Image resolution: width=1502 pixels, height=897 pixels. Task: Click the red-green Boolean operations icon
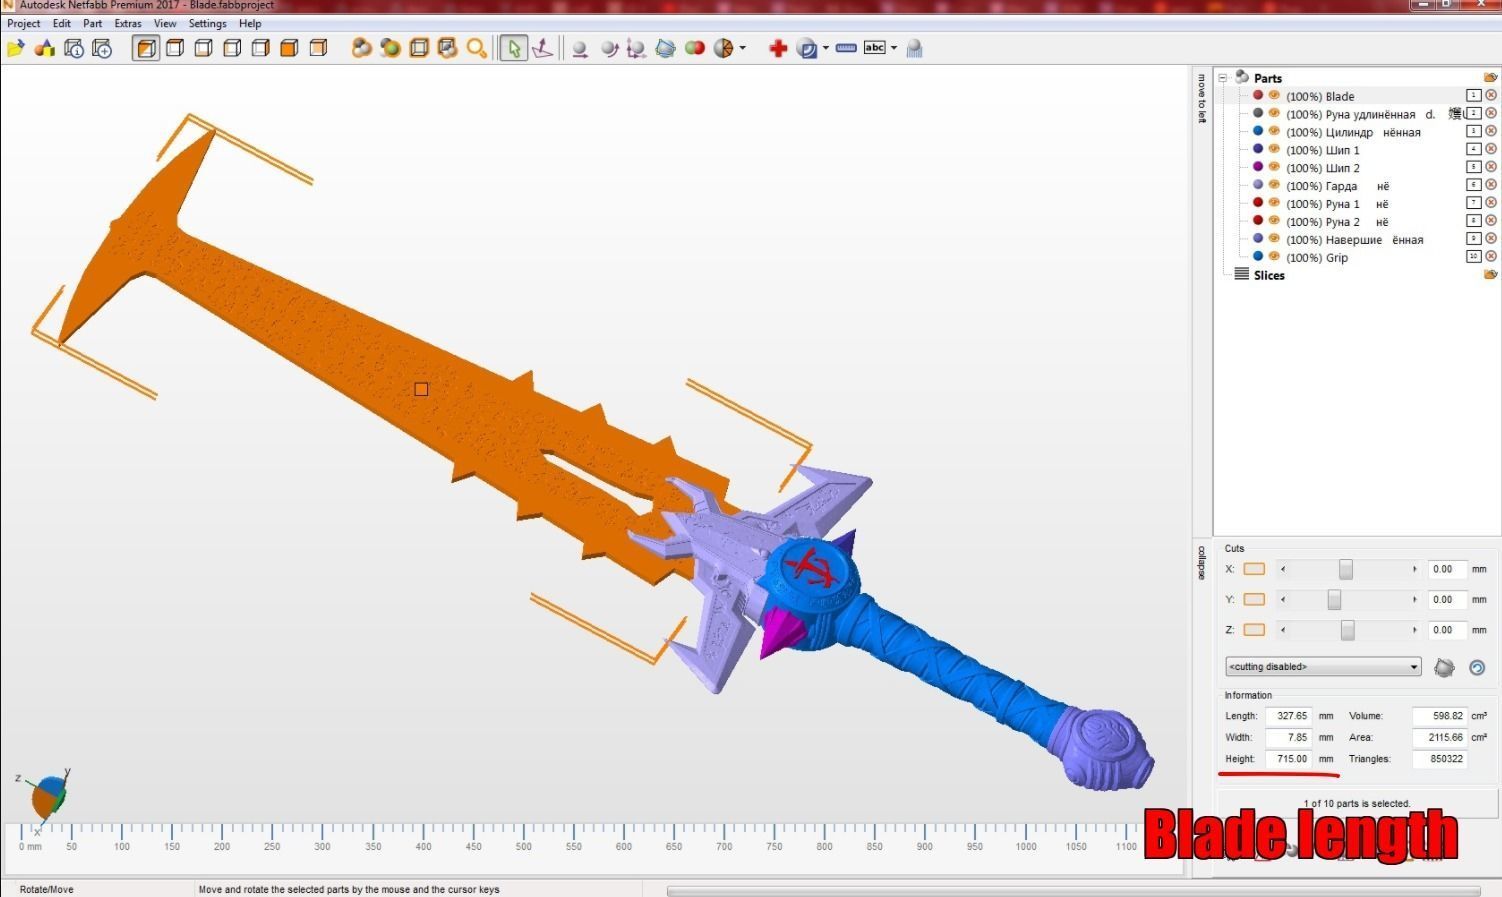click(695, 48)
